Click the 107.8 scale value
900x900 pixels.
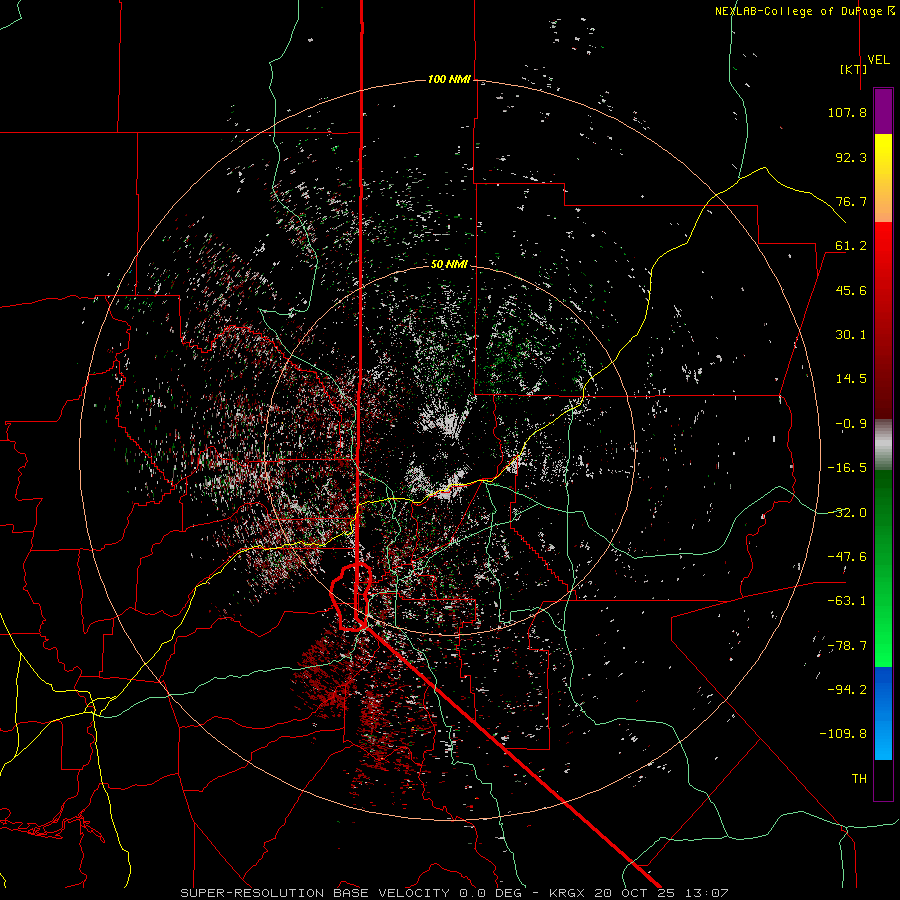pyautogui.click(x=847, y=112)
